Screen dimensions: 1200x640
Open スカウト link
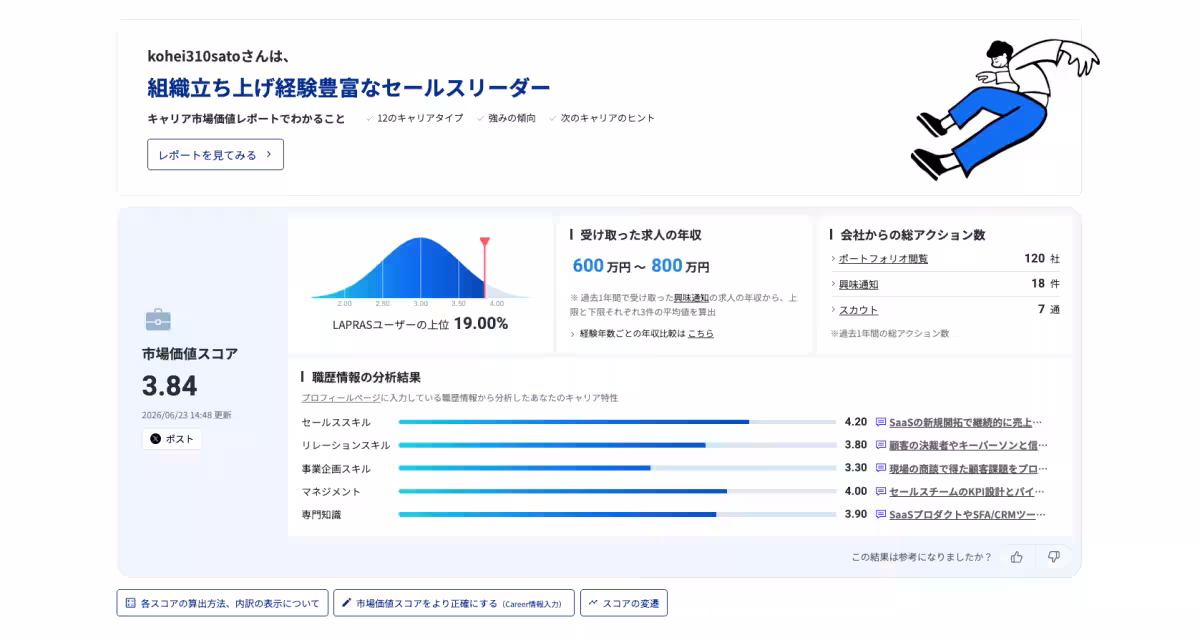tap(858, 310)
